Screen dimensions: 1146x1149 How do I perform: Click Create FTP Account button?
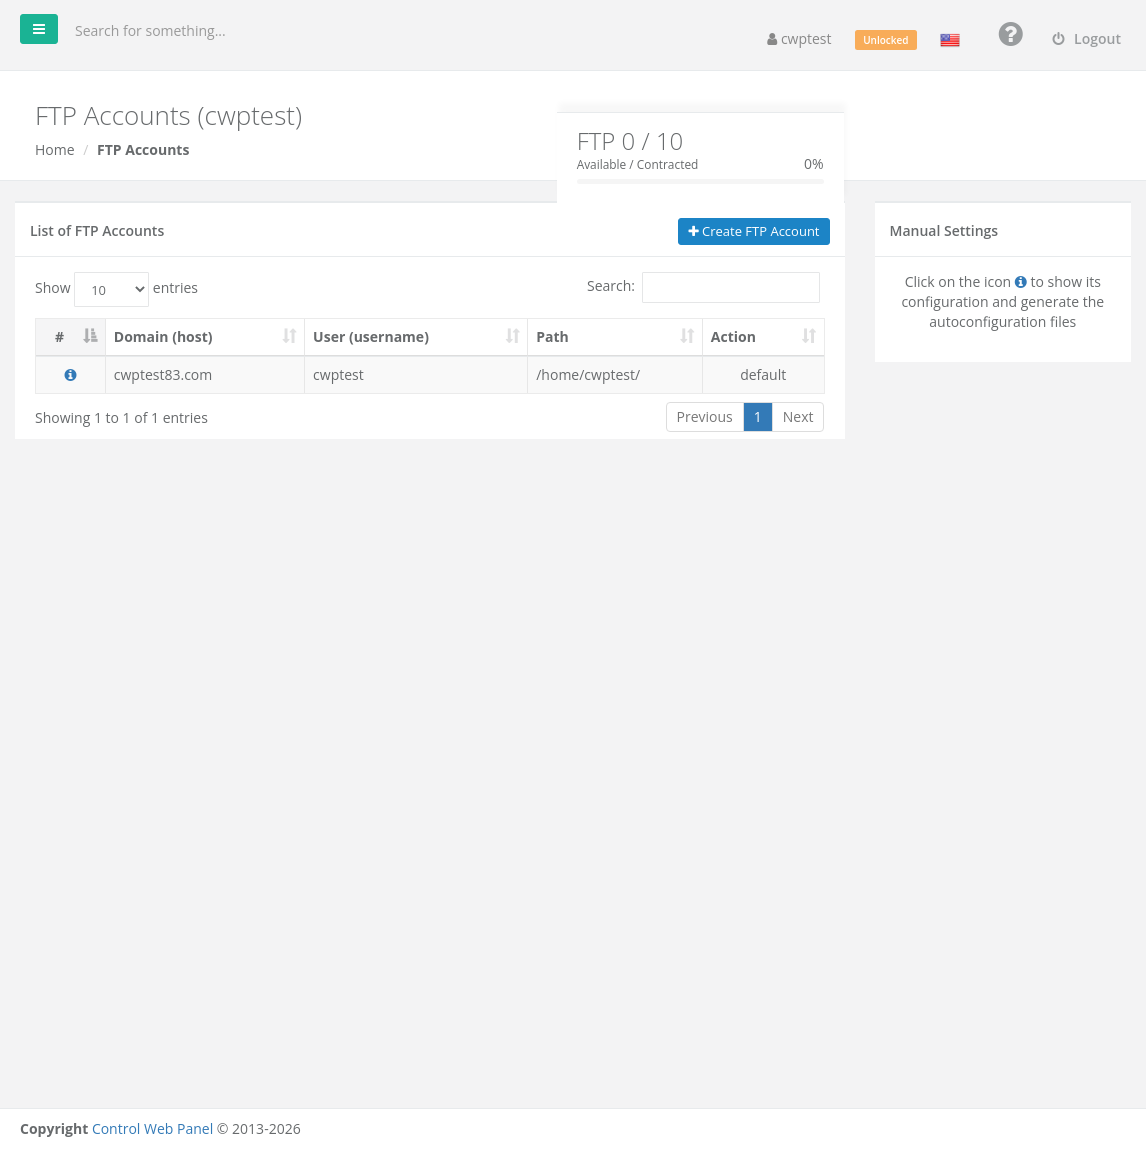[753, 232]
